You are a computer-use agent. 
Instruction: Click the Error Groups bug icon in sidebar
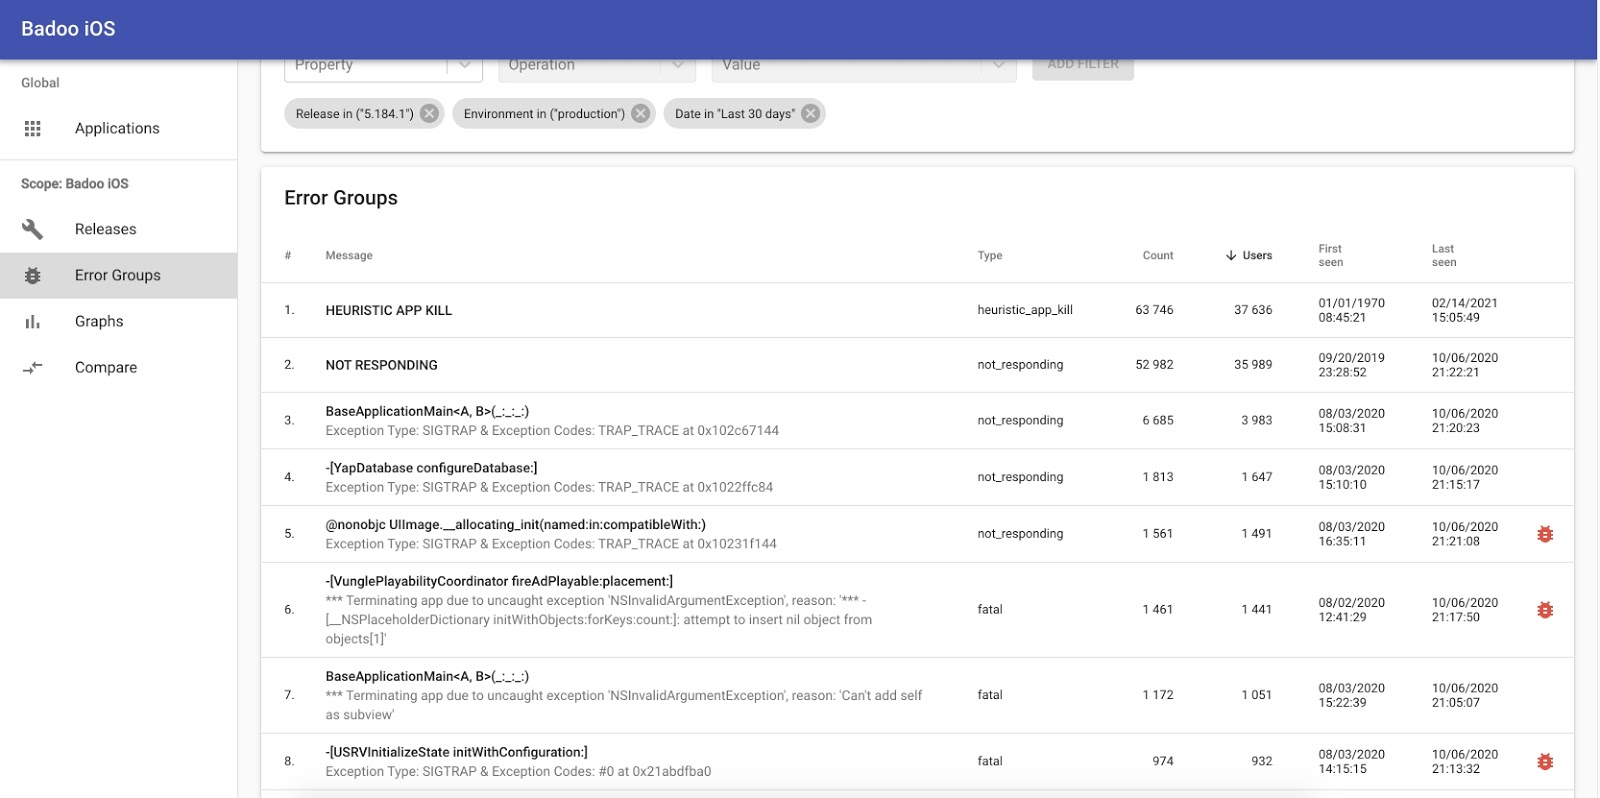(x=33, y=275)
